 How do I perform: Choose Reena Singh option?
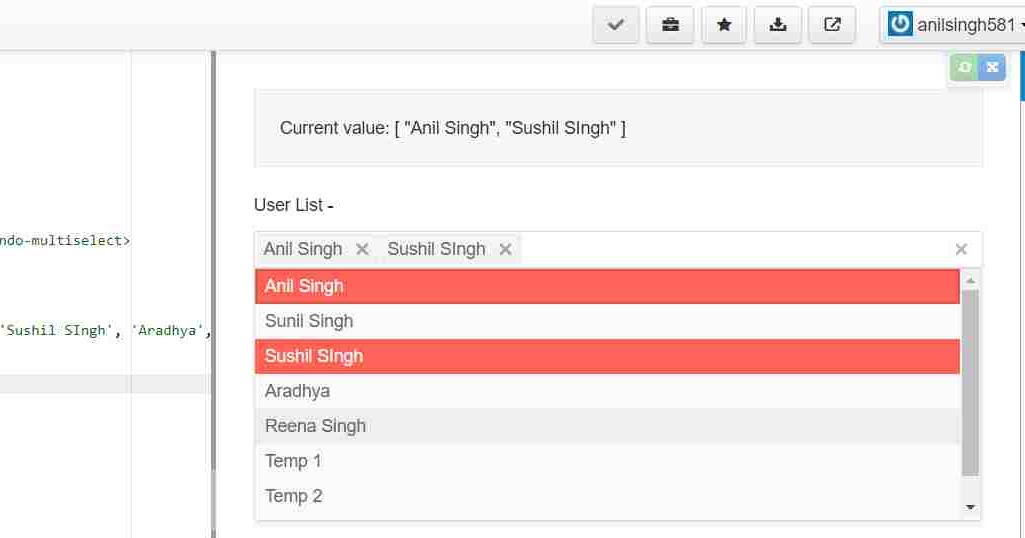coord(607,426)
